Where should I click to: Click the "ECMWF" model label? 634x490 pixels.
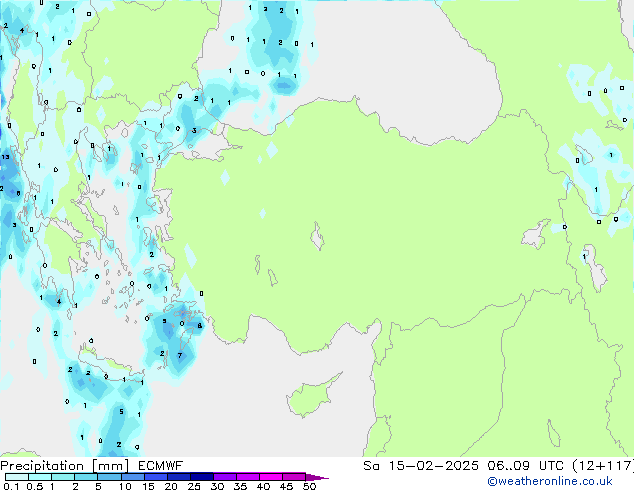click(x=161, y=466)
